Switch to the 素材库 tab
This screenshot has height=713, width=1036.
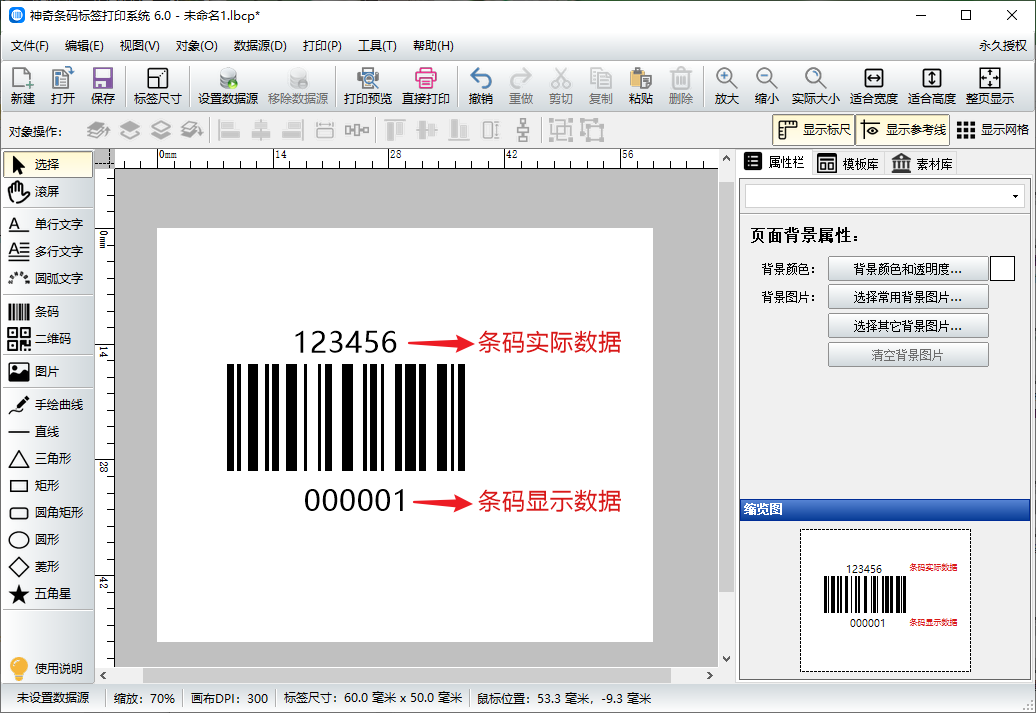922,164
